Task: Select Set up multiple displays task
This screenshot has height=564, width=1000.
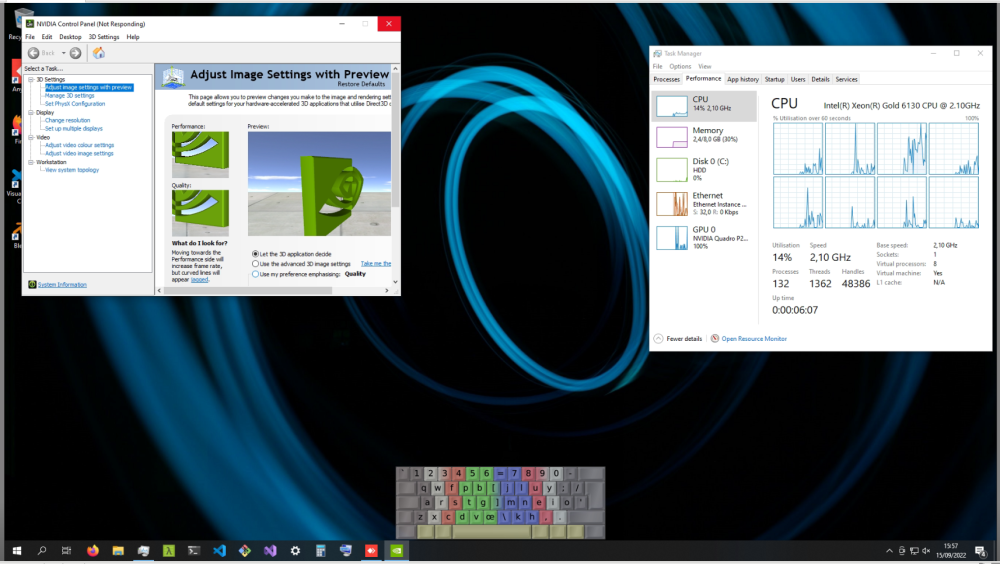Action: click(x=73, y=129)
